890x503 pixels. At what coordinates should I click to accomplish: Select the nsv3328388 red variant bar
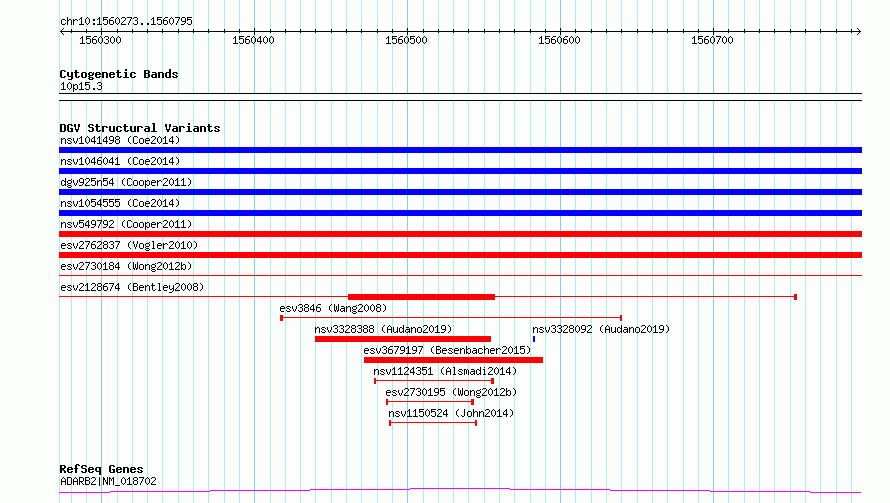tap(403, 339)
